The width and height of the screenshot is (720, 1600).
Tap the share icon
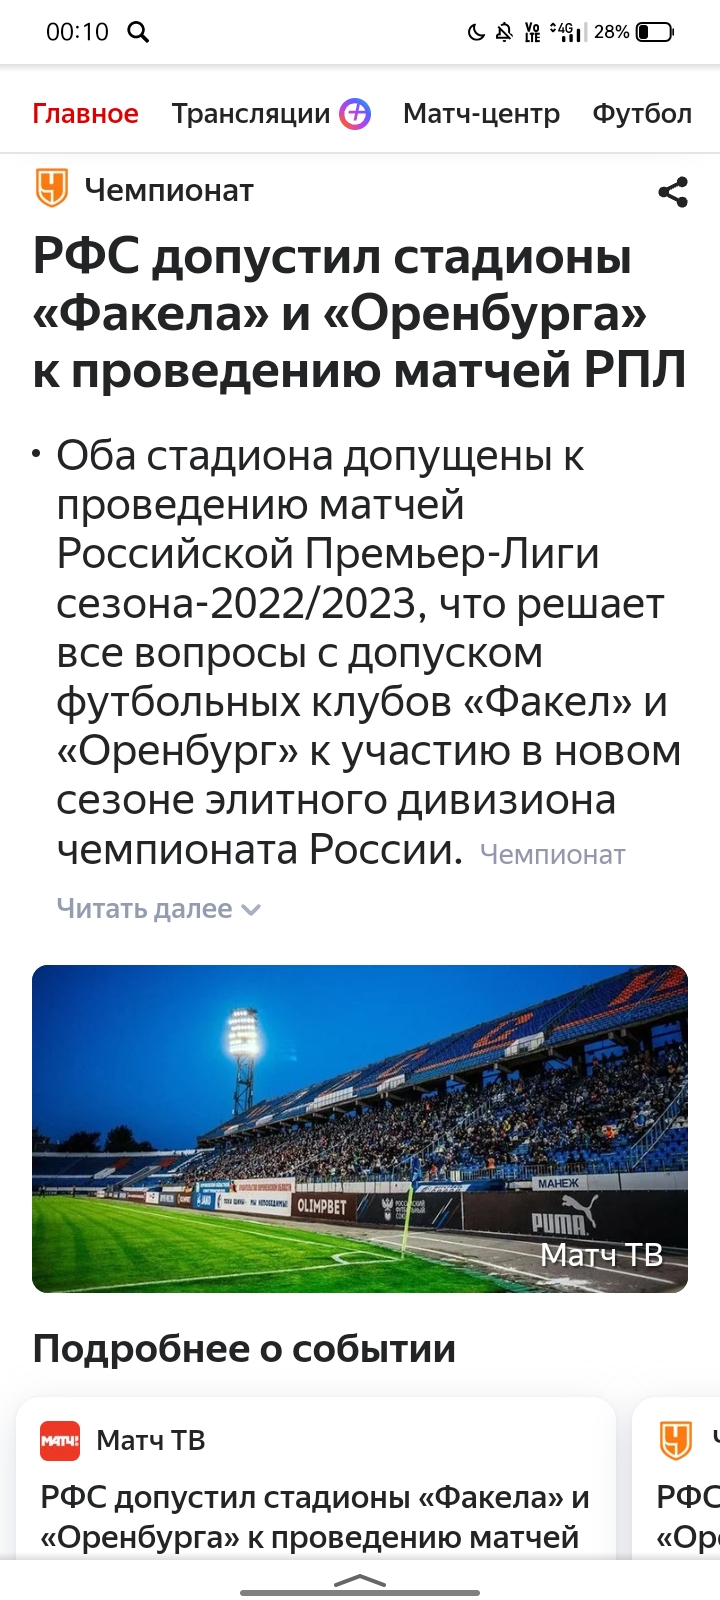tap(673, 192)
